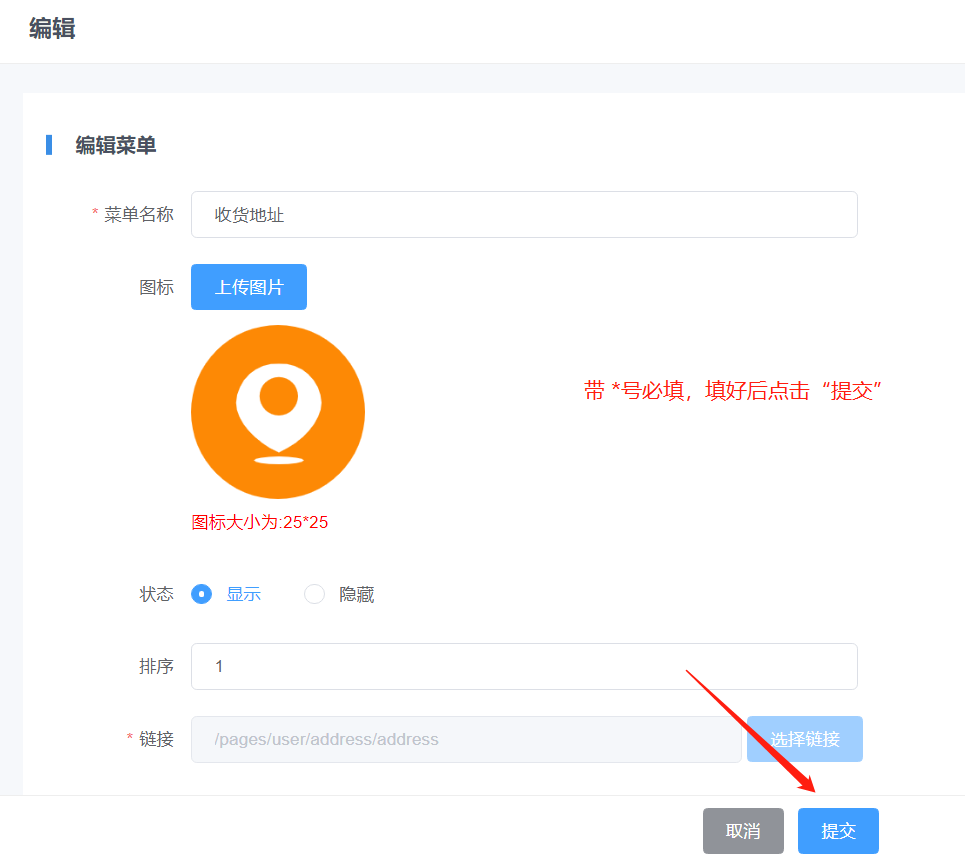Click the 编辑 page title
Viewport: 965px width, 862px height.
tap(52, 28)
